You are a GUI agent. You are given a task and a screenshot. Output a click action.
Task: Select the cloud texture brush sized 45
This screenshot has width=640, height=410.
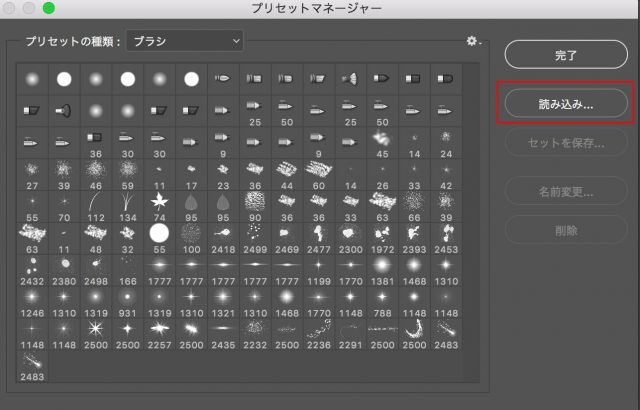tap(382, 140)
